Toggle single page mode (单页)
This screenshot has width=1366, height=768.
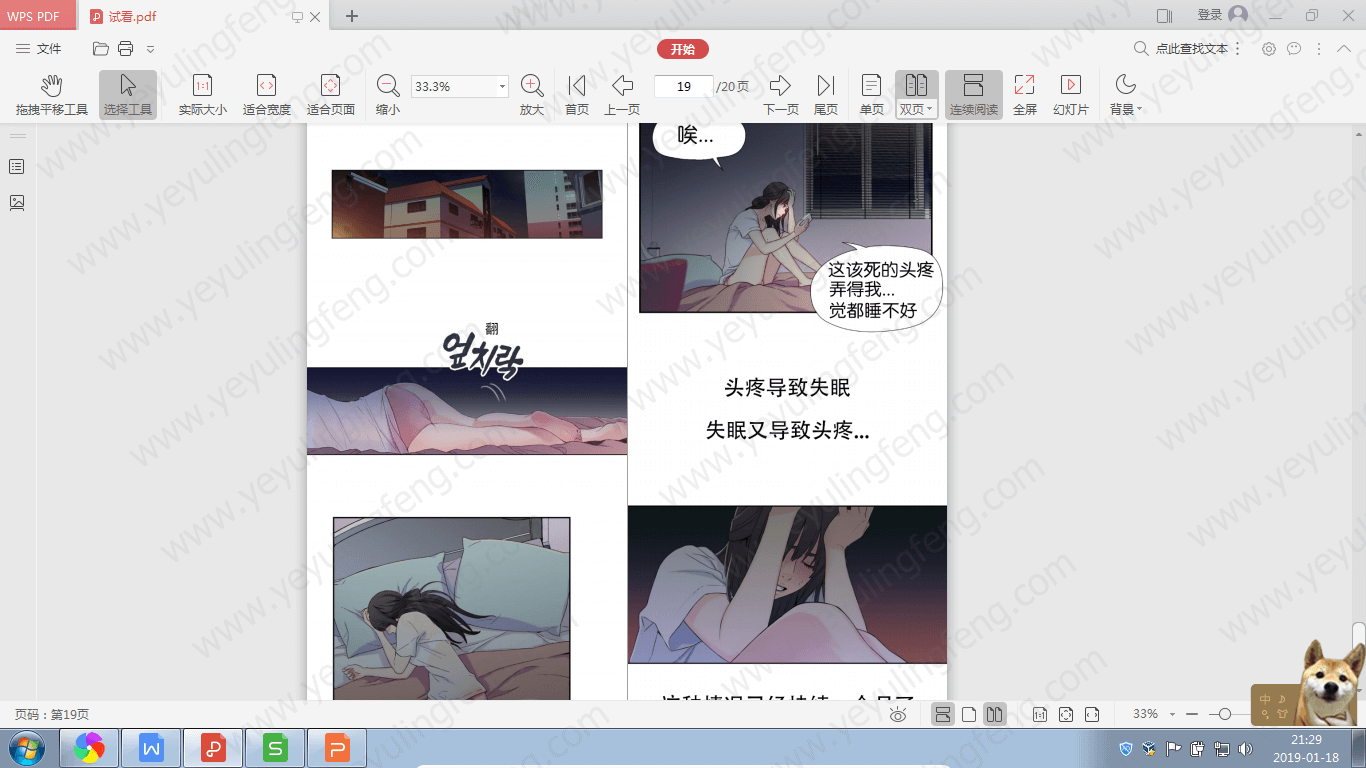tap(872, 95)
